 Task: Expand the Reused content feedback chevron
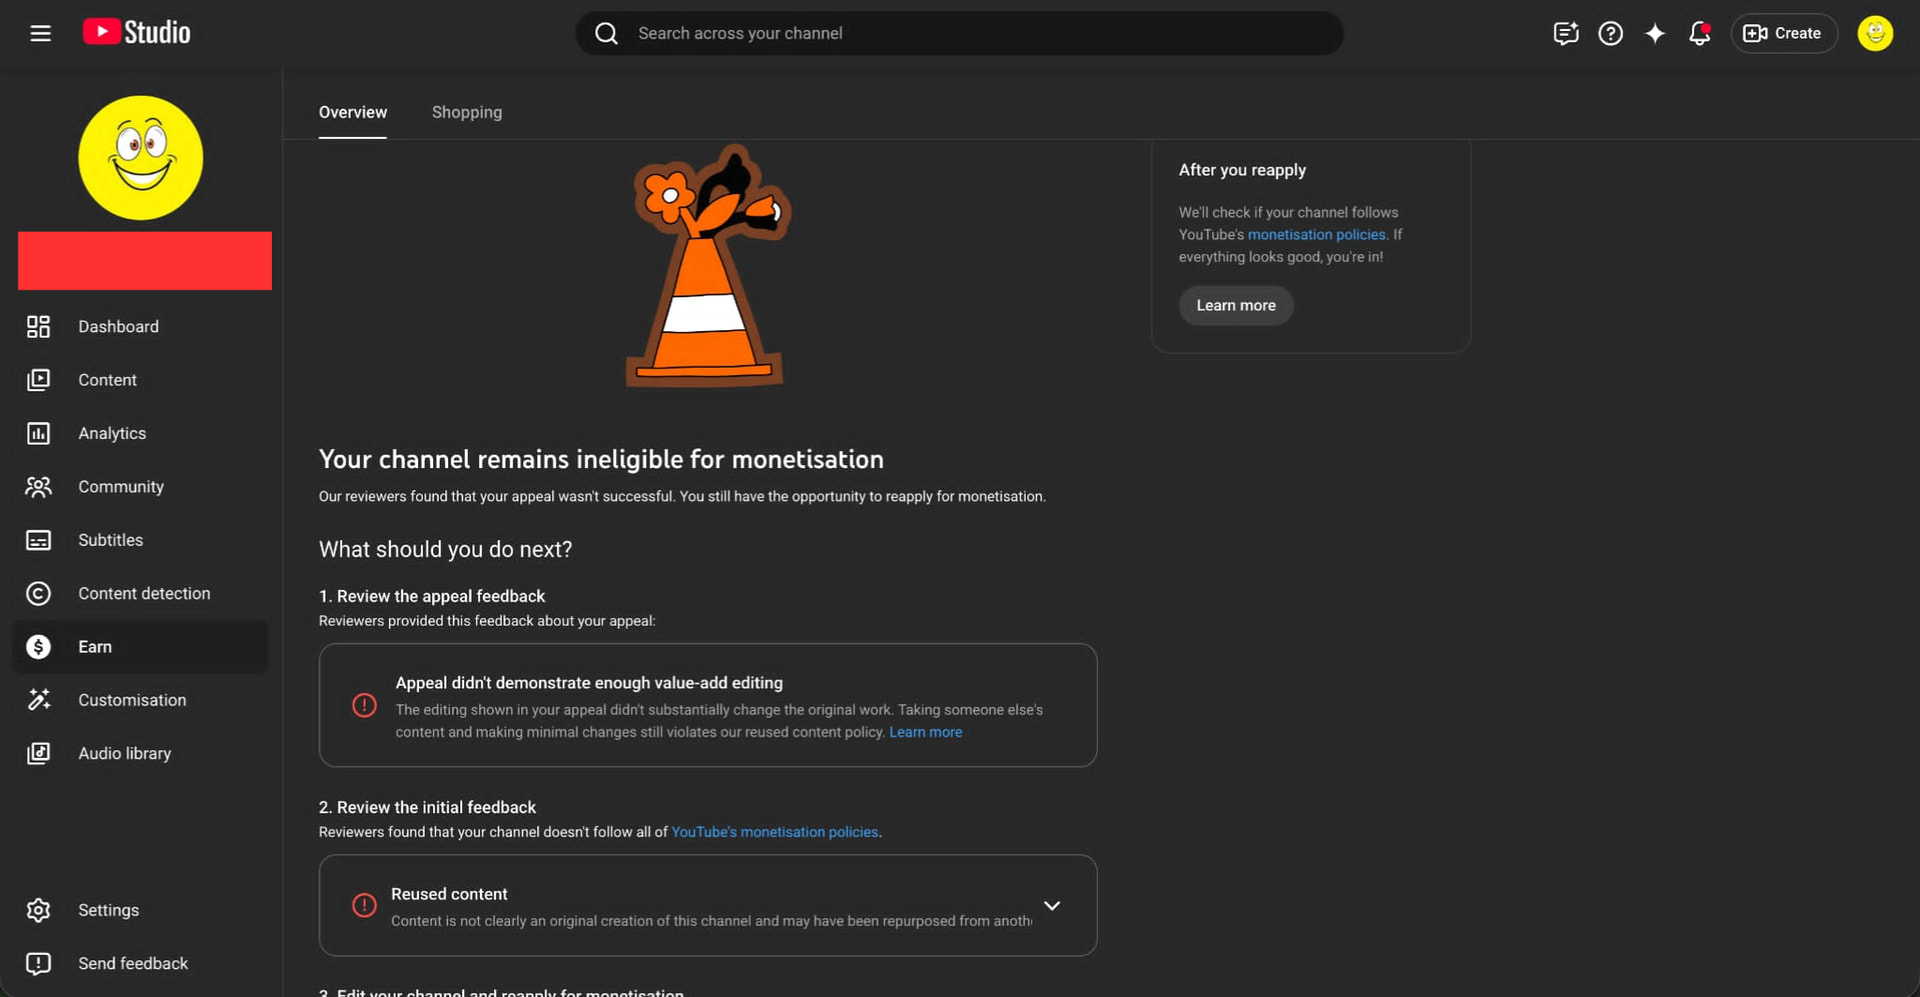point(1052,906)
